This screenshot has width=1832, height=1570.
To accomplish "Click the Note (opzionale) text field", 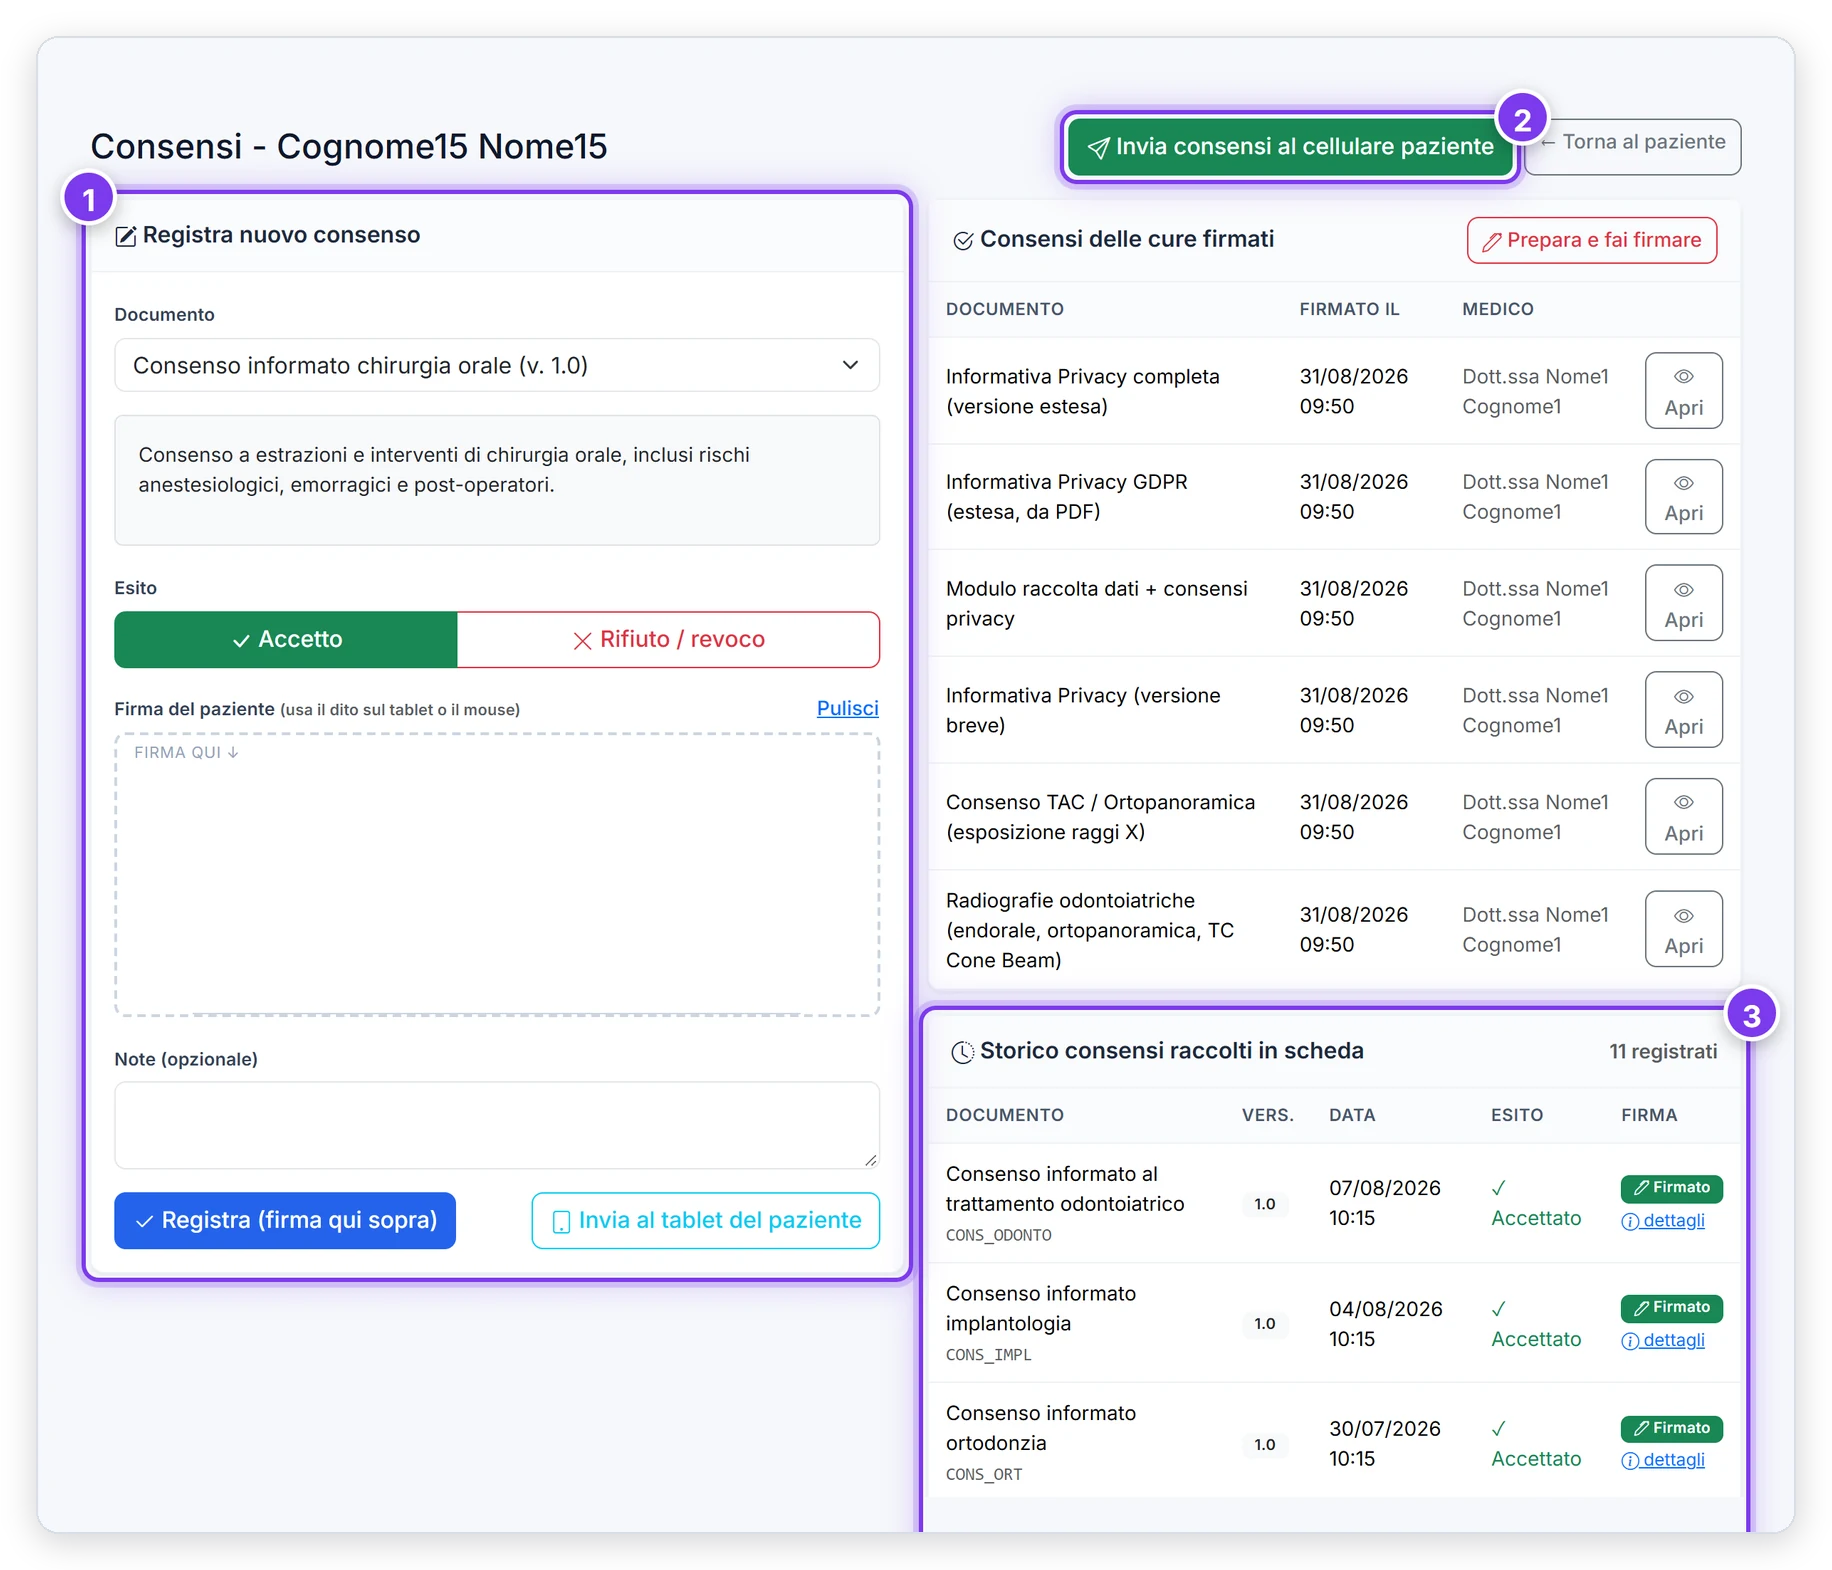I will tap(497, 1125).
